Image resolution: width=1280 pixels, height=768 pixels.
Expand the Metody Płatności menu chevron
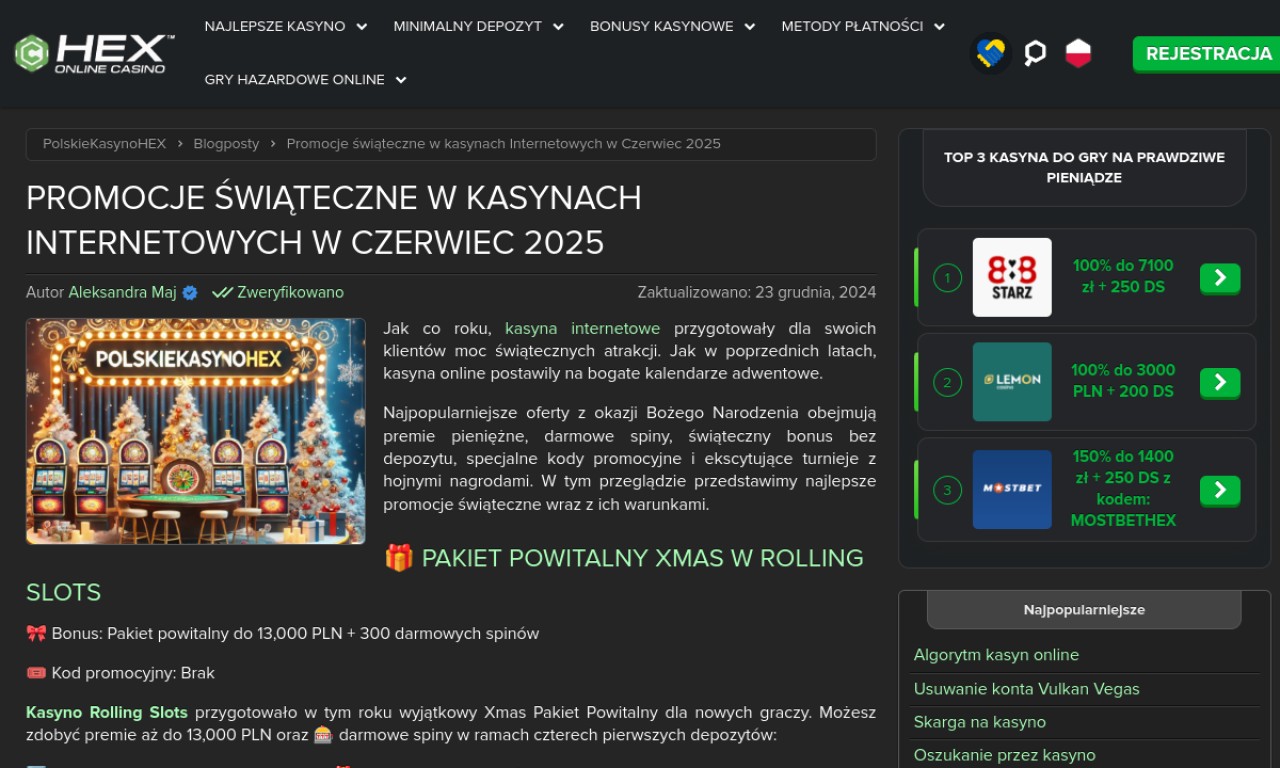tap(939, 27)
